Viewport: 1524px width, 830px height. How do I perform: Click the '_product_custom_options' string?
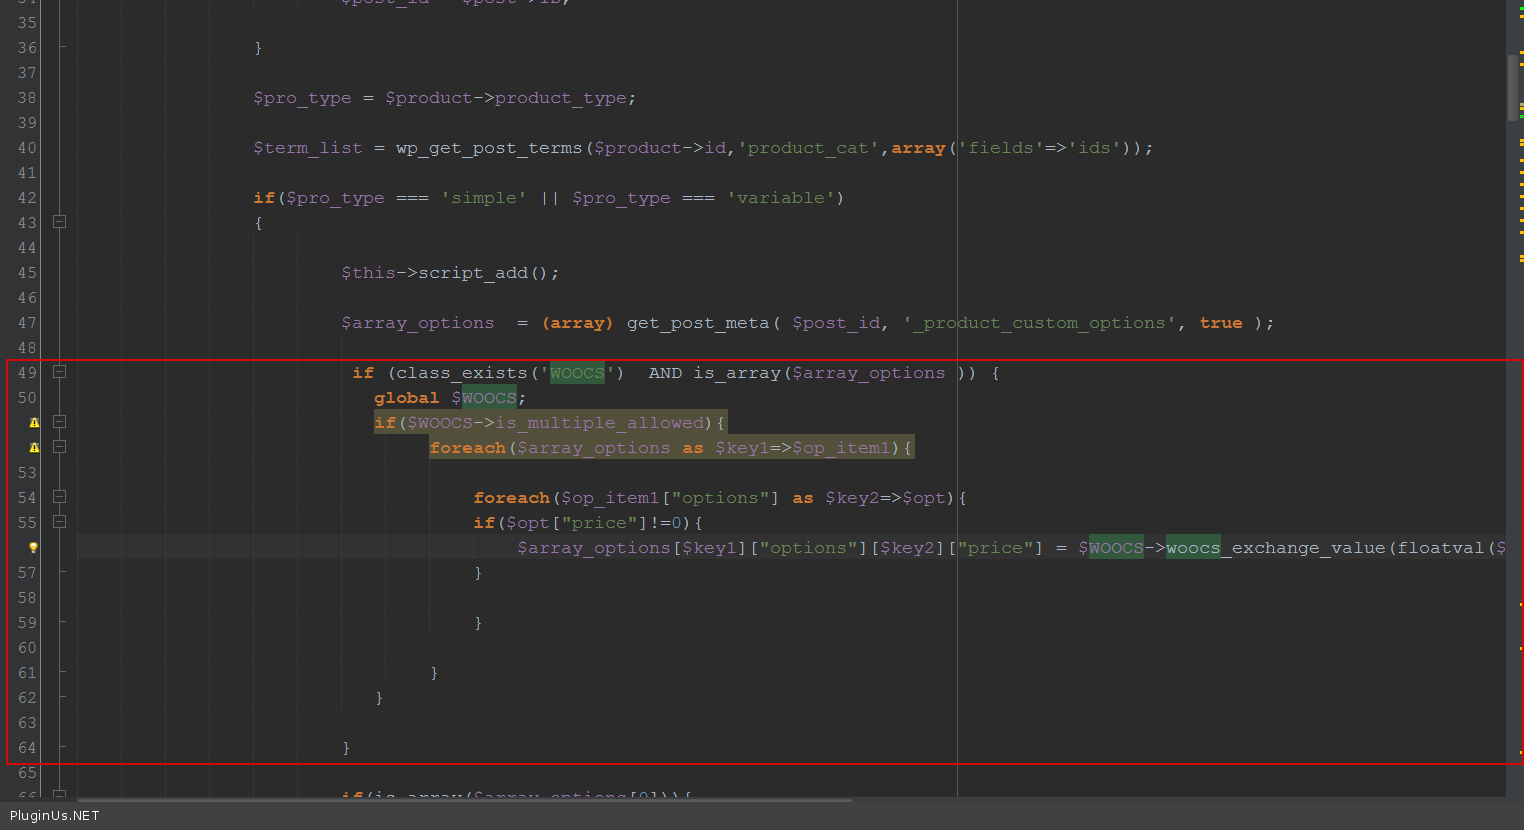click(x=1040, y=323)
